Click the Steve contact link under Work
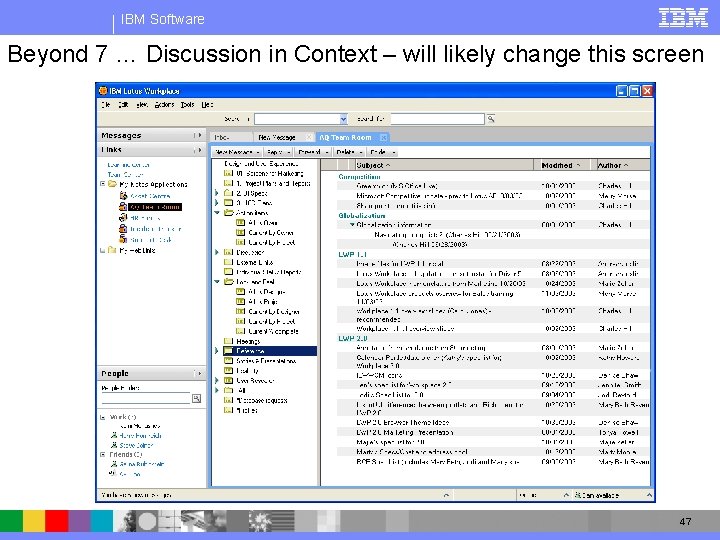The image size is (720, 540). [x=136, y=445]
